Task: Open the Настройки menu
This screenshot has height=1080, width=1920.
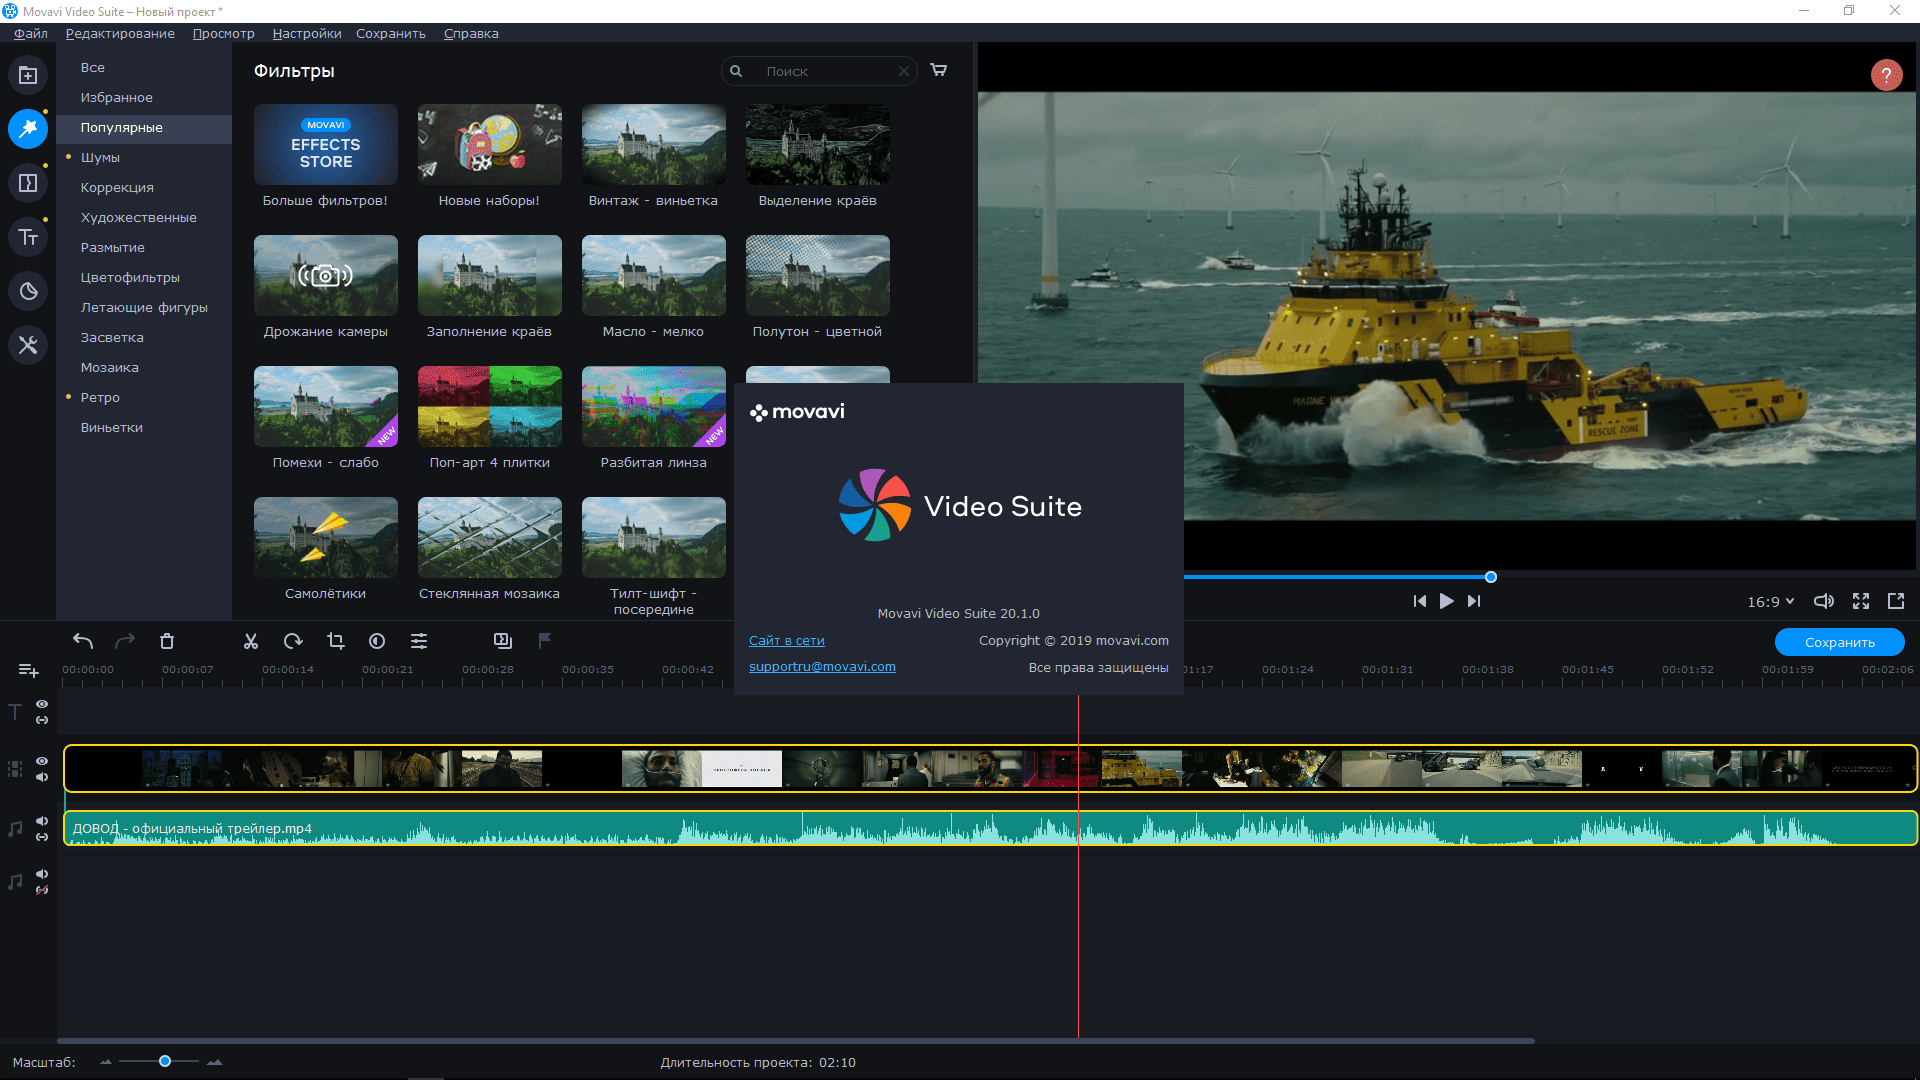Action: pyautogui.click(x=307, y=33)
